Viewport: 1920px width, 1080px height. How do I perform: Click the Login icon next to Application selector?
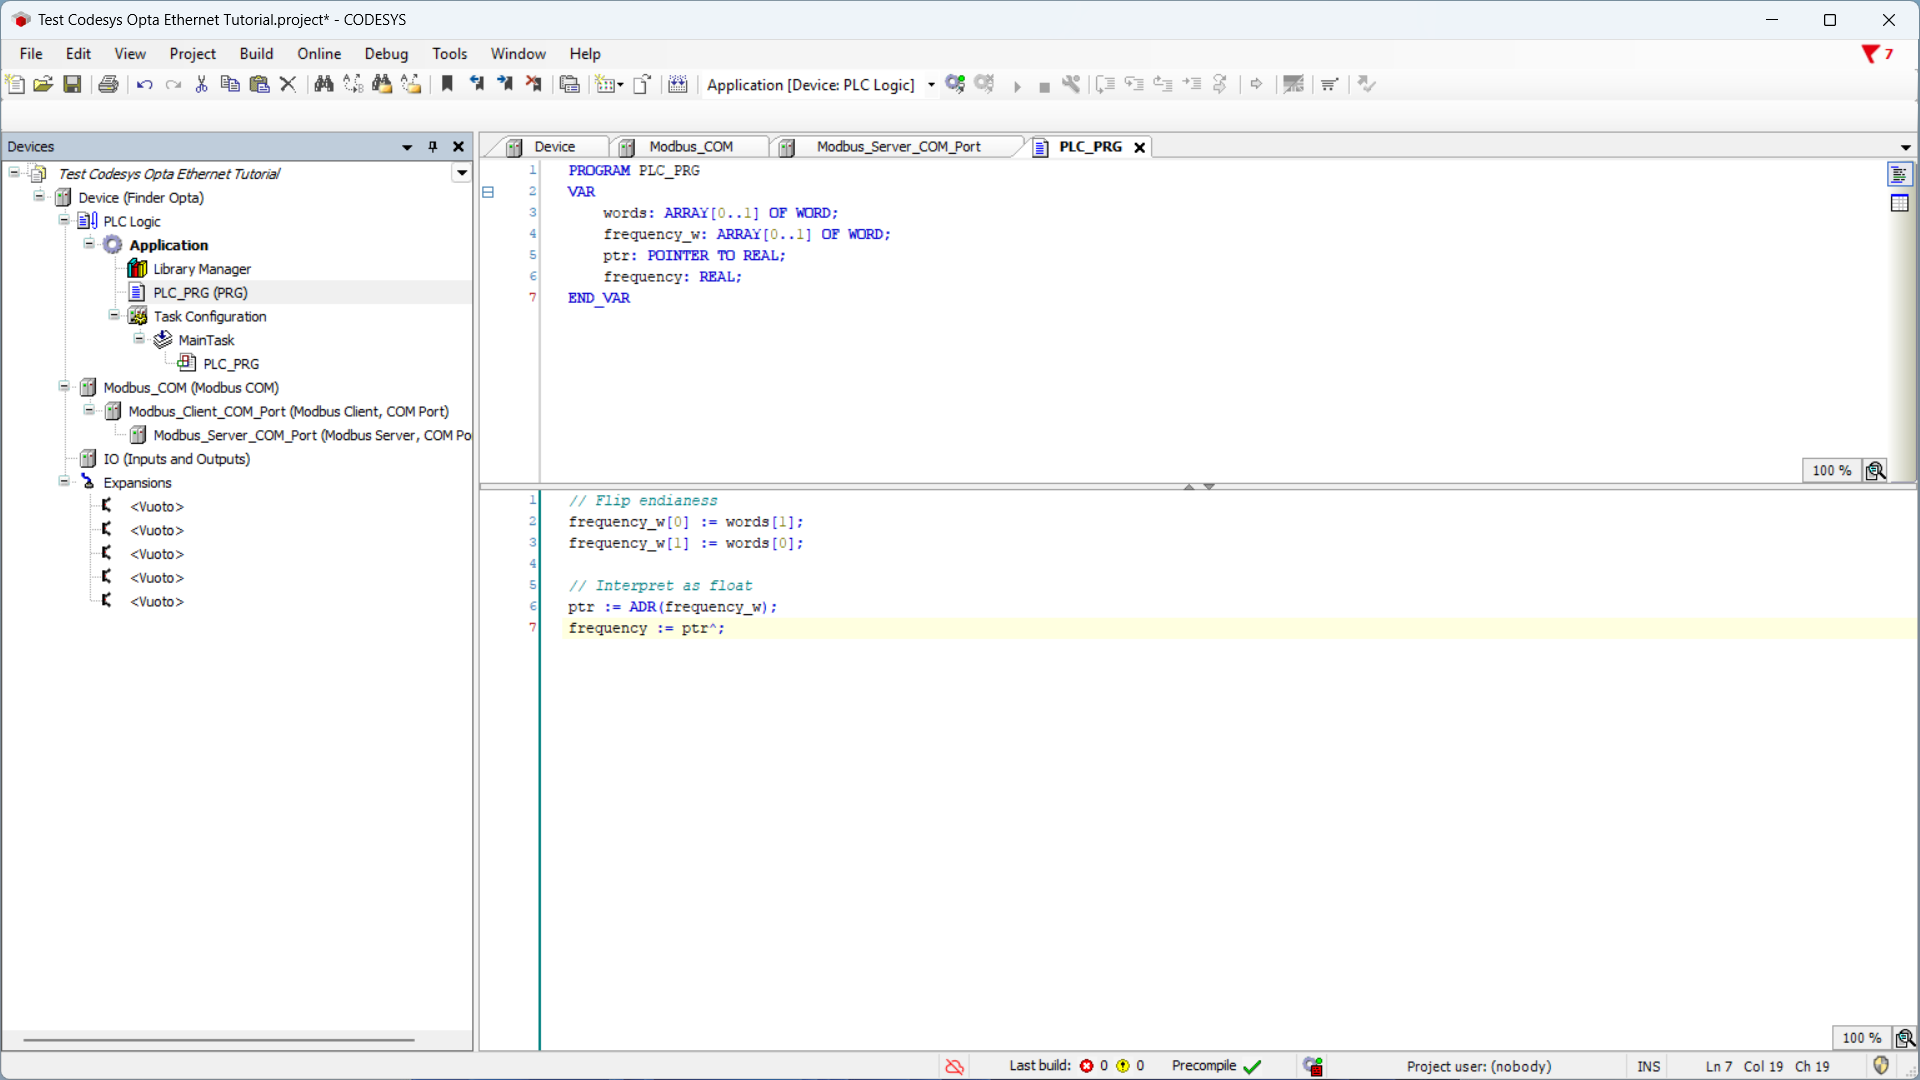(x=955, y=85)
